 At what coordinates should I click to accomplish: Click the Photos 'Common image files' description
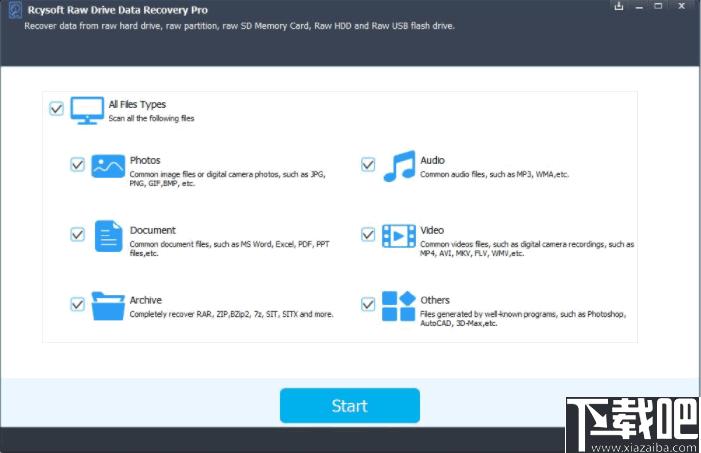(x=228, y=179)
